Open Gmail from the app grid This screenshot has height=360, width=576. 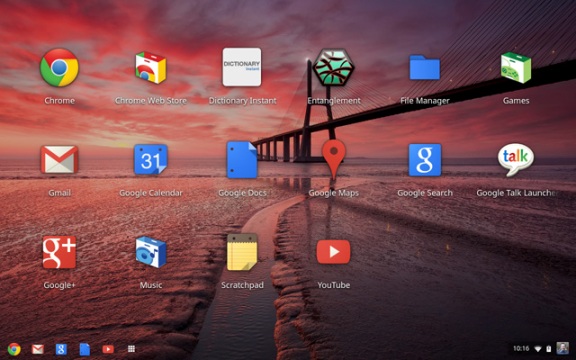click(59, 159)
